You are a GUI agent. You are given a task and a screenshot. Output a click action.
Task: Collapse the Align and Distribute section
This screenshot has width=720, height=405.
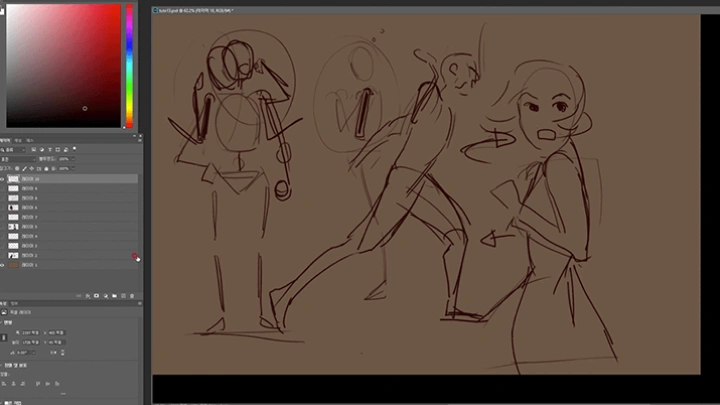[x=1, y=365]
